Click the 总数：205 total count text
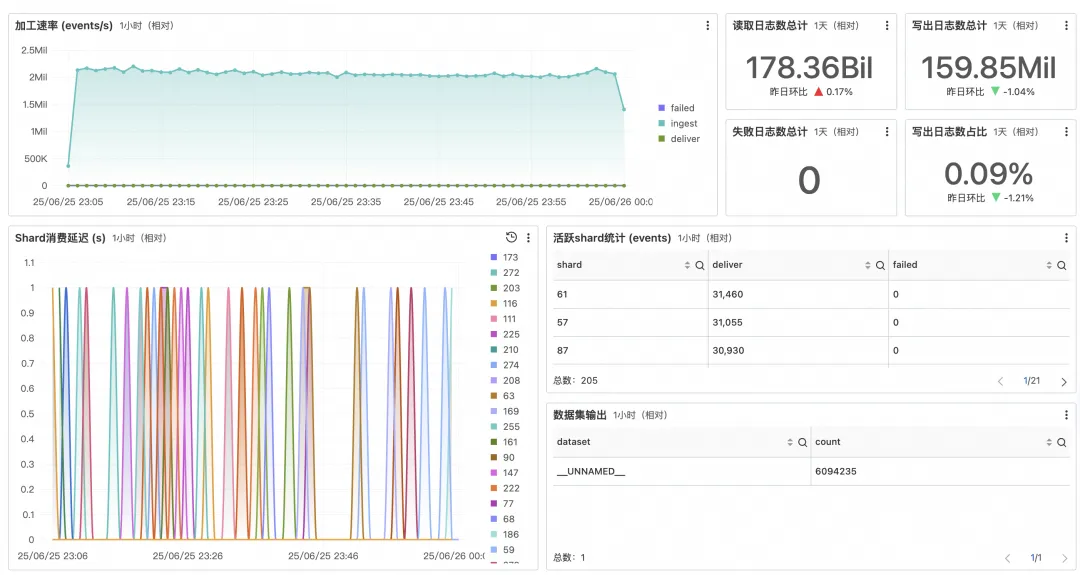The height and width of the screenshot is (575, 1080). tap(576, 381)
